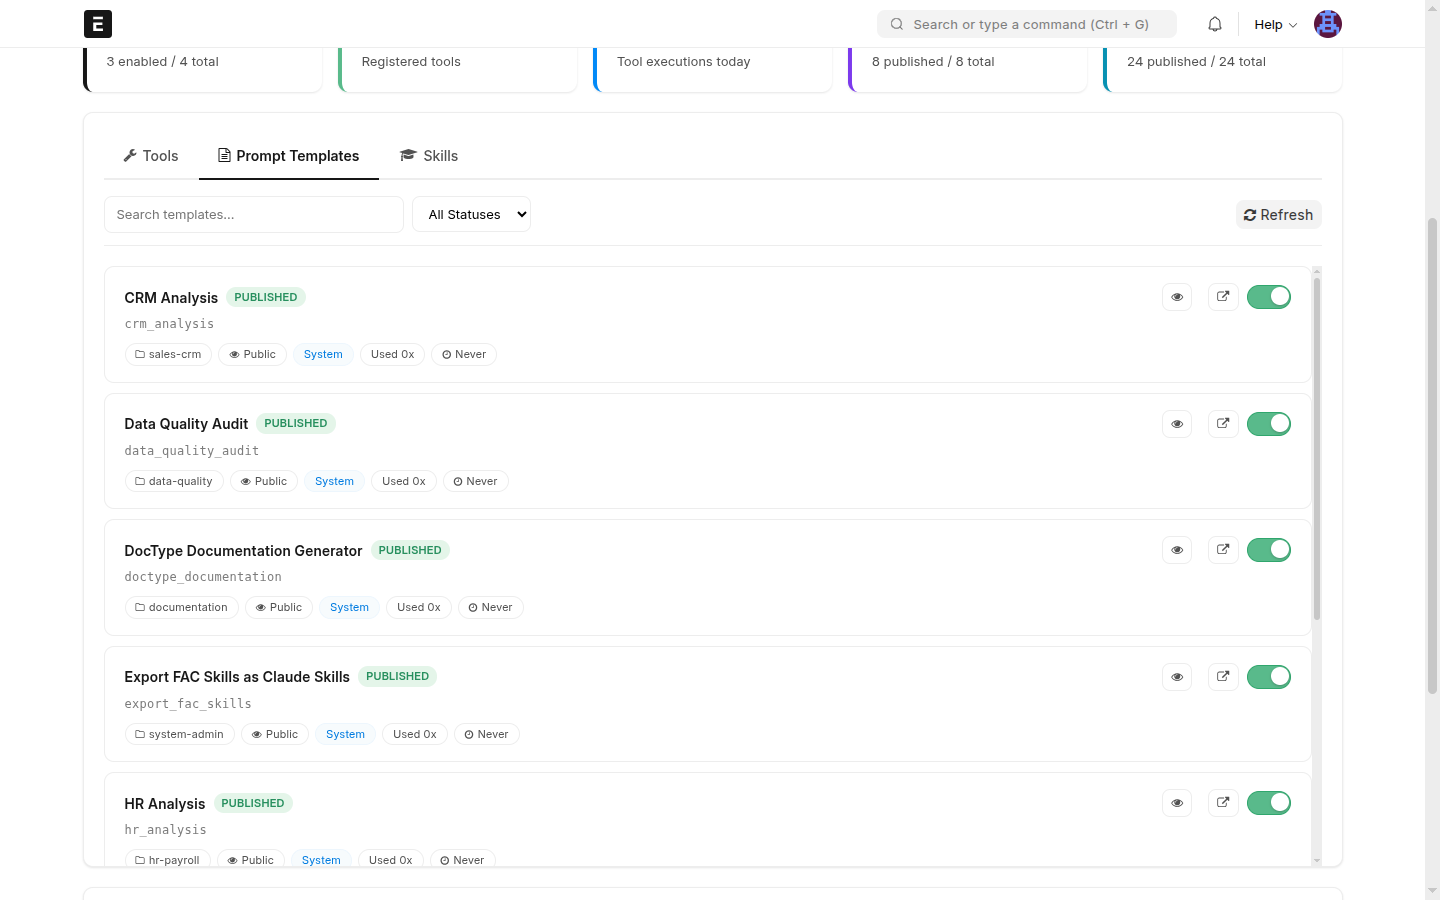Preview HR Analysis template eye icon
1440x900 pixels.
[x=1177, y=803]
